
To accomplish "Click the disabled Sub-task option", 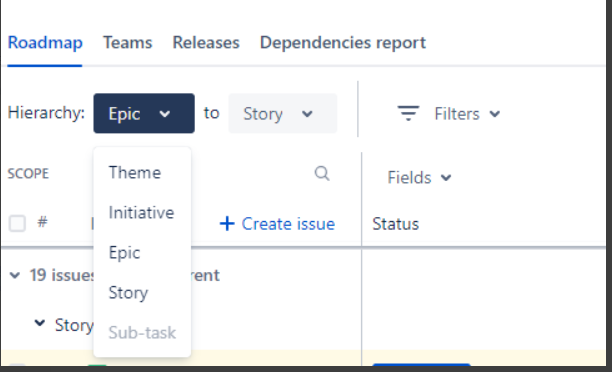I will (x=142, y=333).
